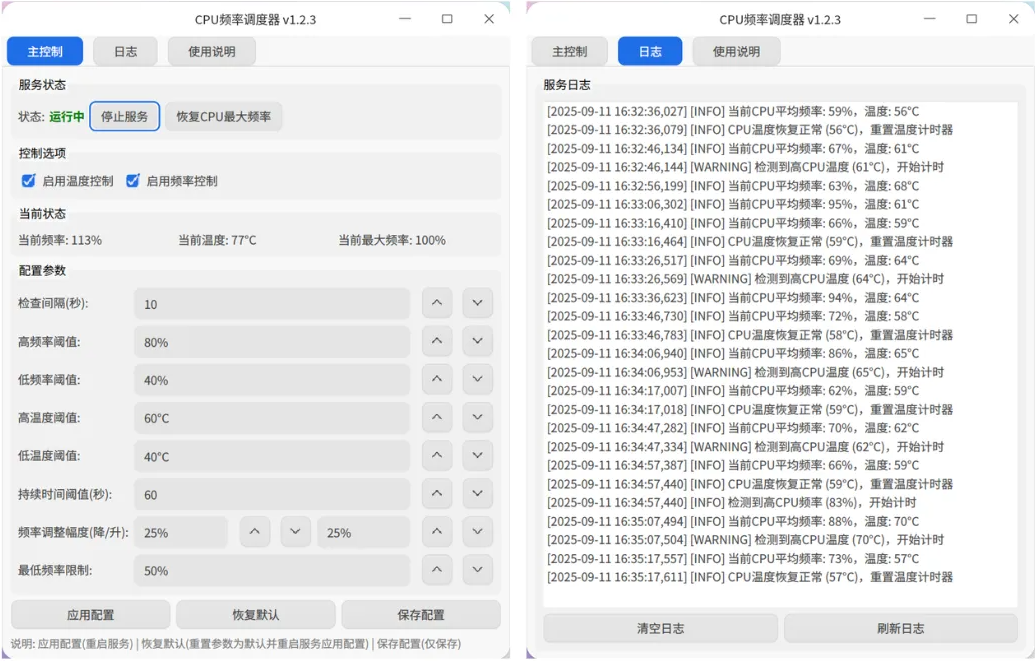Click the 最低频率限制 field showing 50%

point(272,571)
